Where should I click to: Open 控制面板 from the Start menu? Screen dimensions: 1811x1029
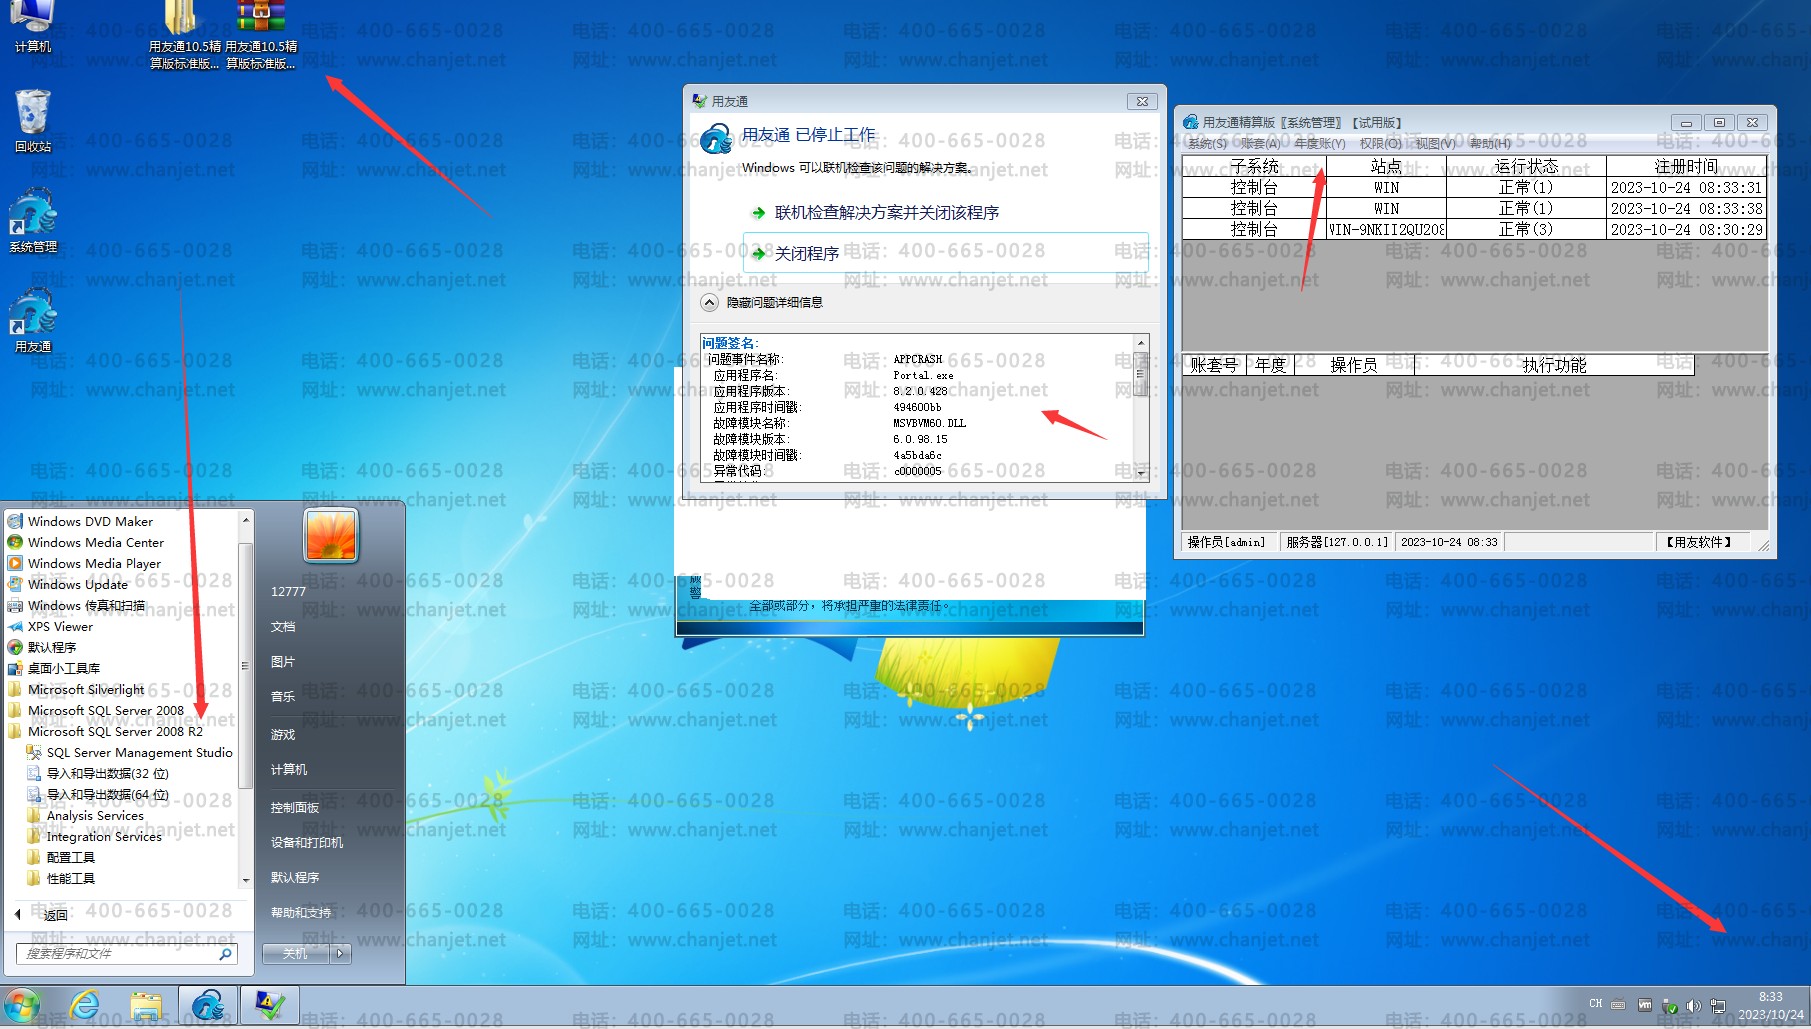[295, 807]
